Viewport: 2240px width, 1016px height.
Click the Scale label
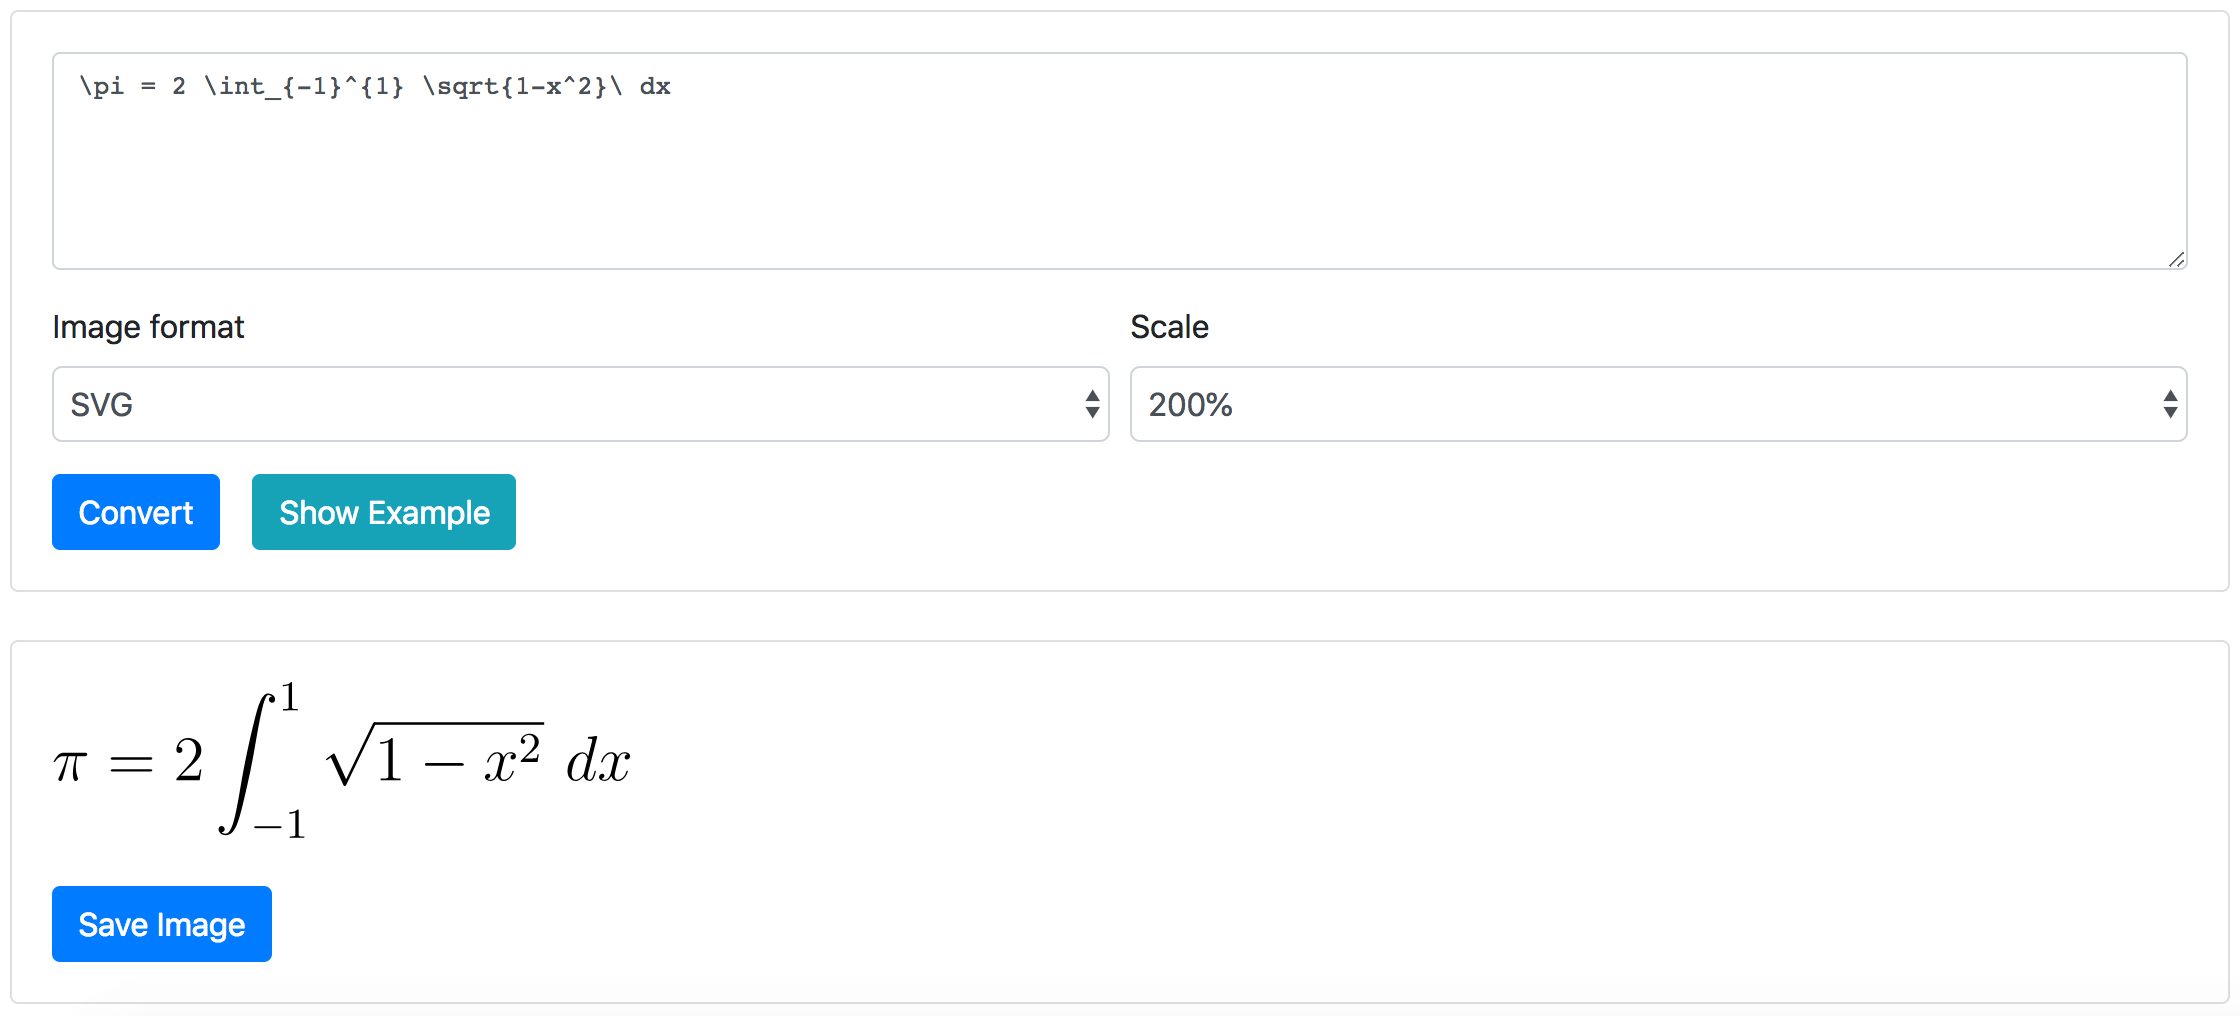(x=1169, y=327)
